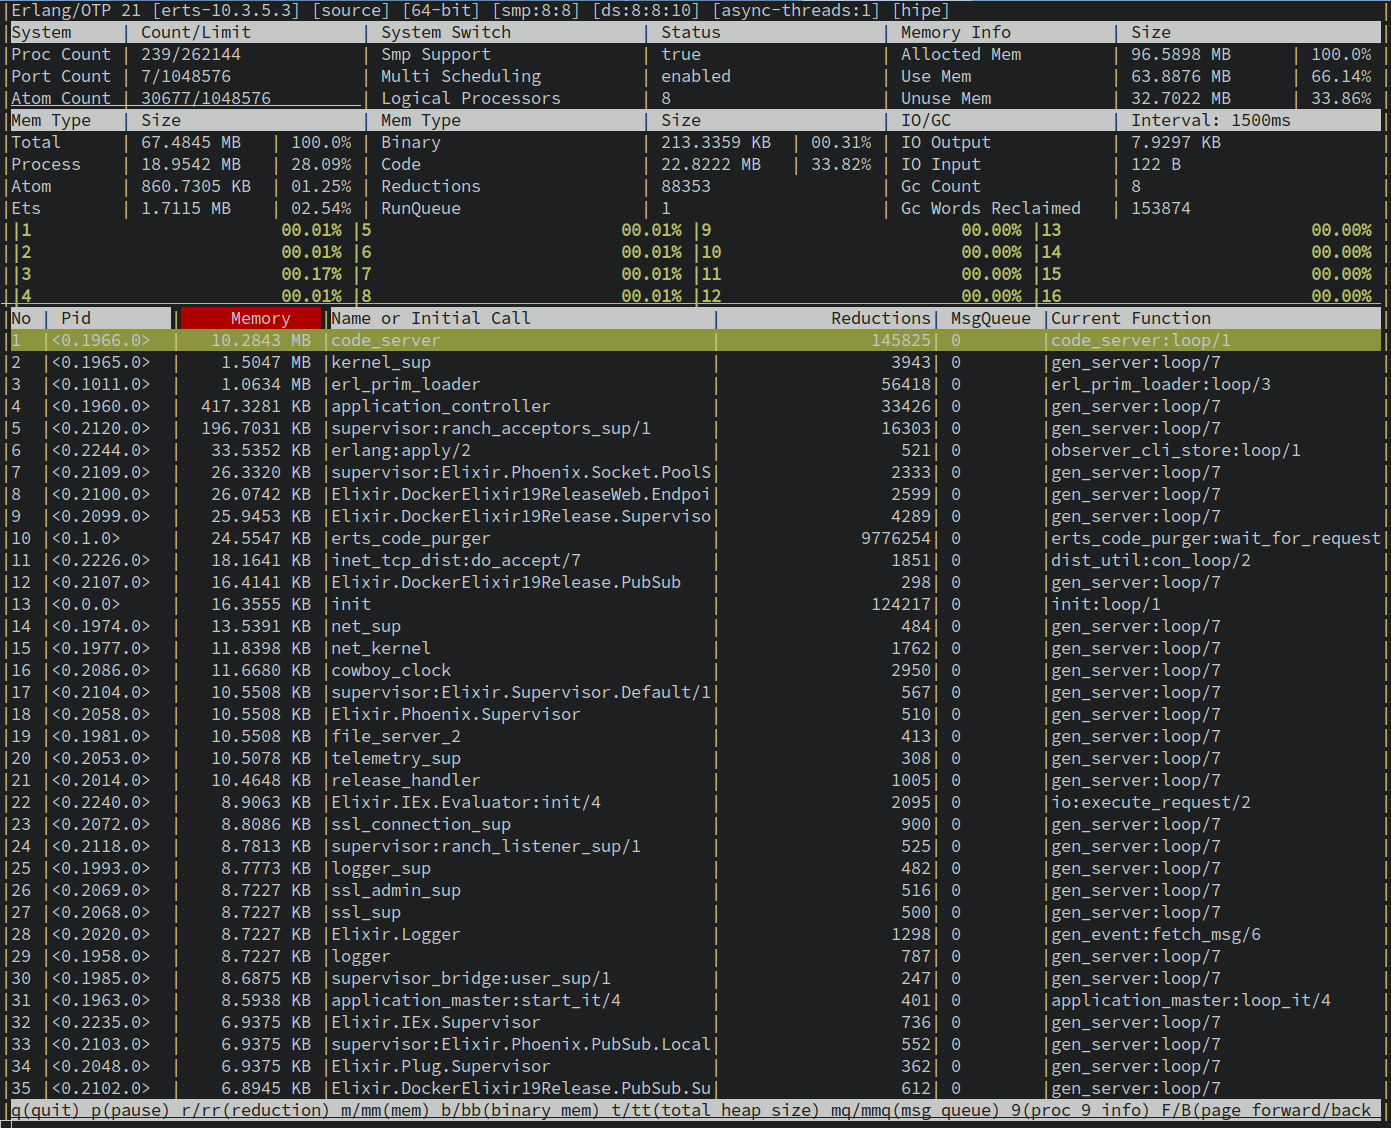Viewport: 1391px width, 1128px height.
Task: Click the Elixir.Logger process name
Action: point(396,934)
